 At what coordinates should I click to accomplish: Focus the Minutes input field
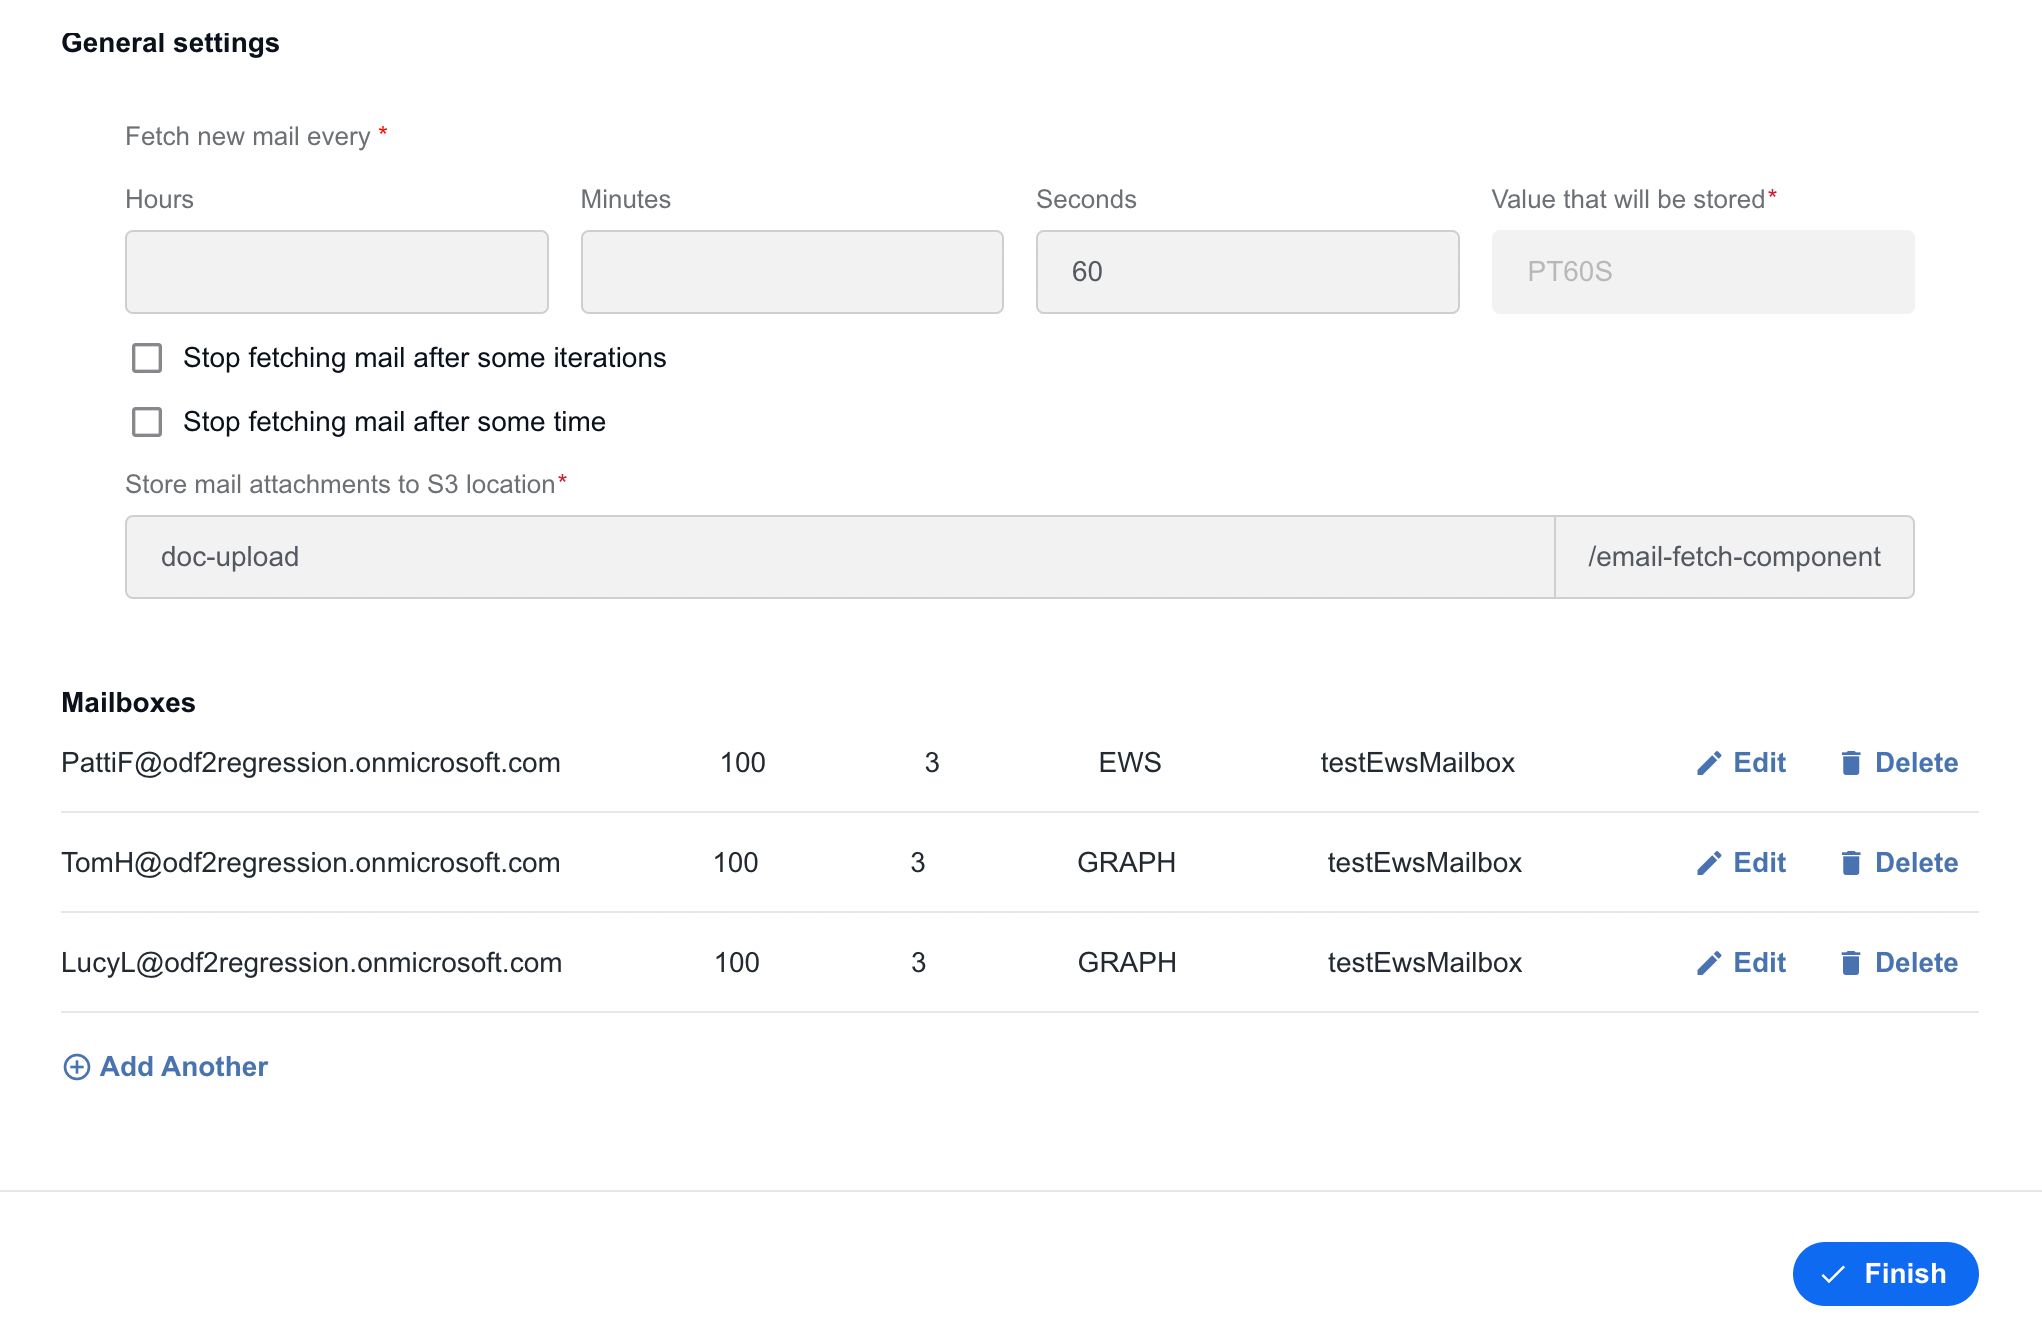coord(792,272)
